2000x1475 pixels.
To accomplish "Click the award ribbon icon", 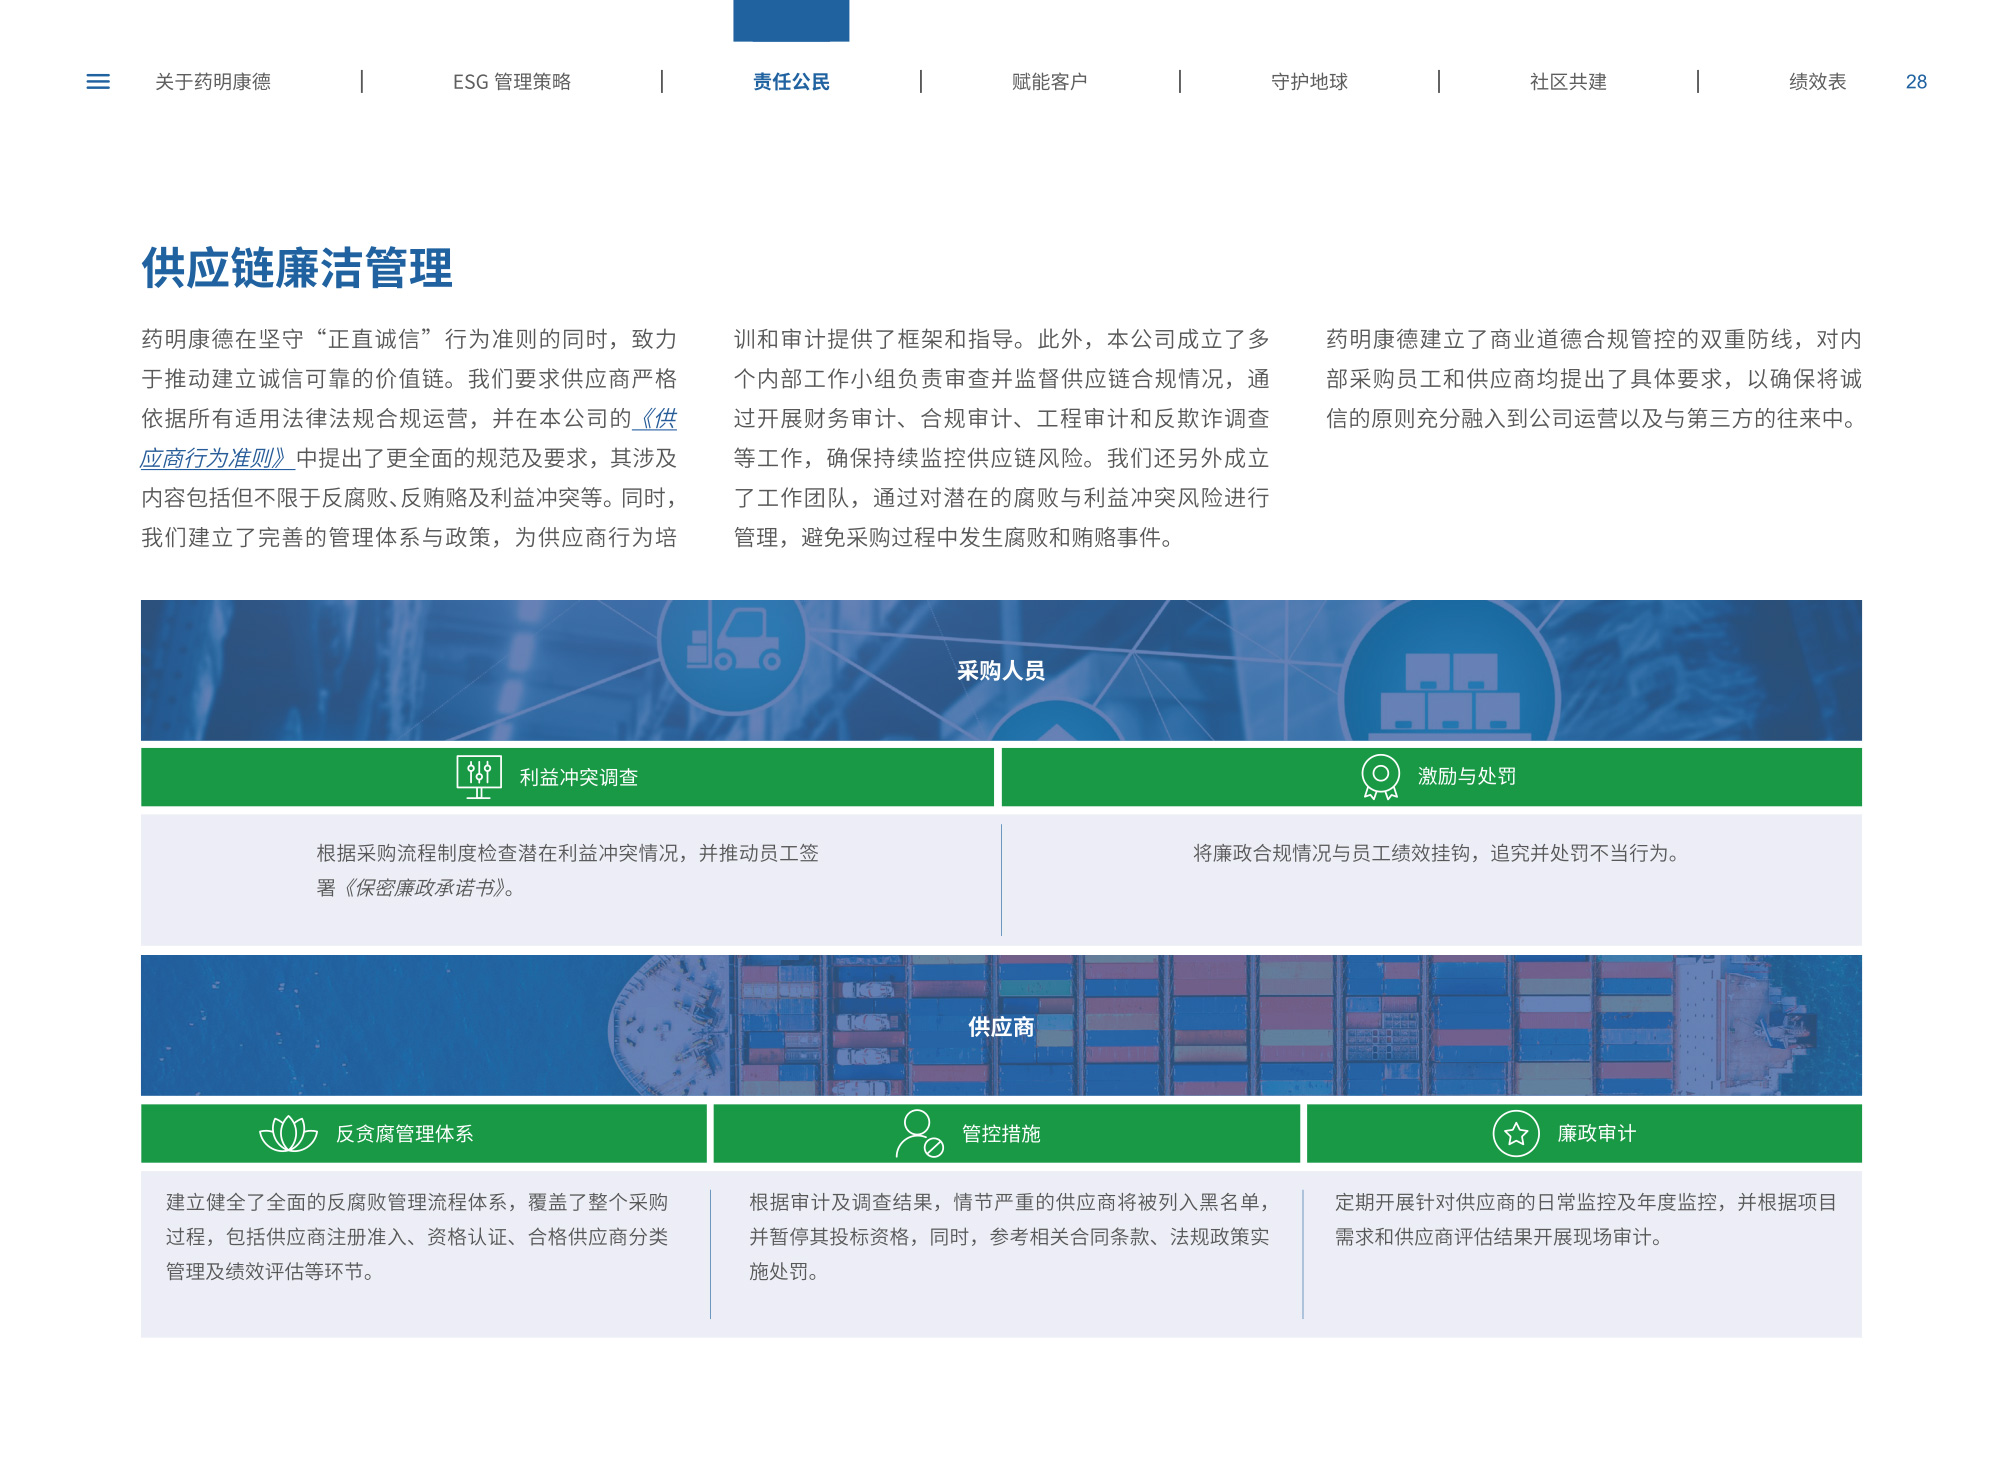I will tap(1380, 776).
